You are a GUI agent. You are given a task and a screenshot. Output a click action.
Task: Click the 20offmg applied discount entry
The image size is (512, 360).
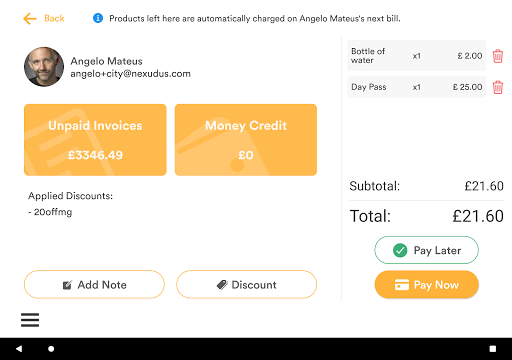pos(50,212)
